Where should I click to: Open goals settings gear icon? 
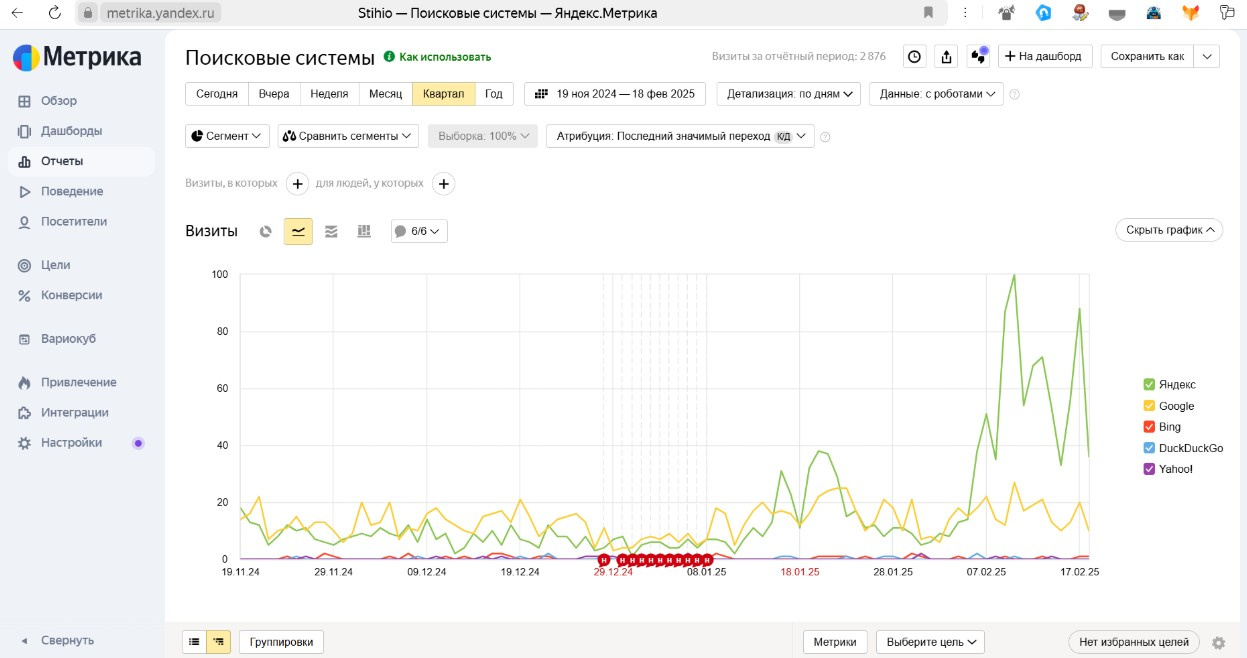click(1218, 642)
